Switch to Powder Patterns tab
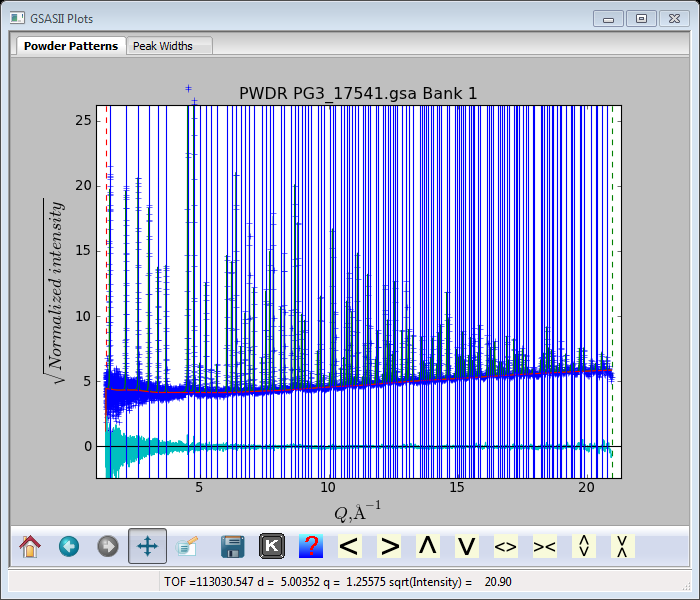 [71, 46]
